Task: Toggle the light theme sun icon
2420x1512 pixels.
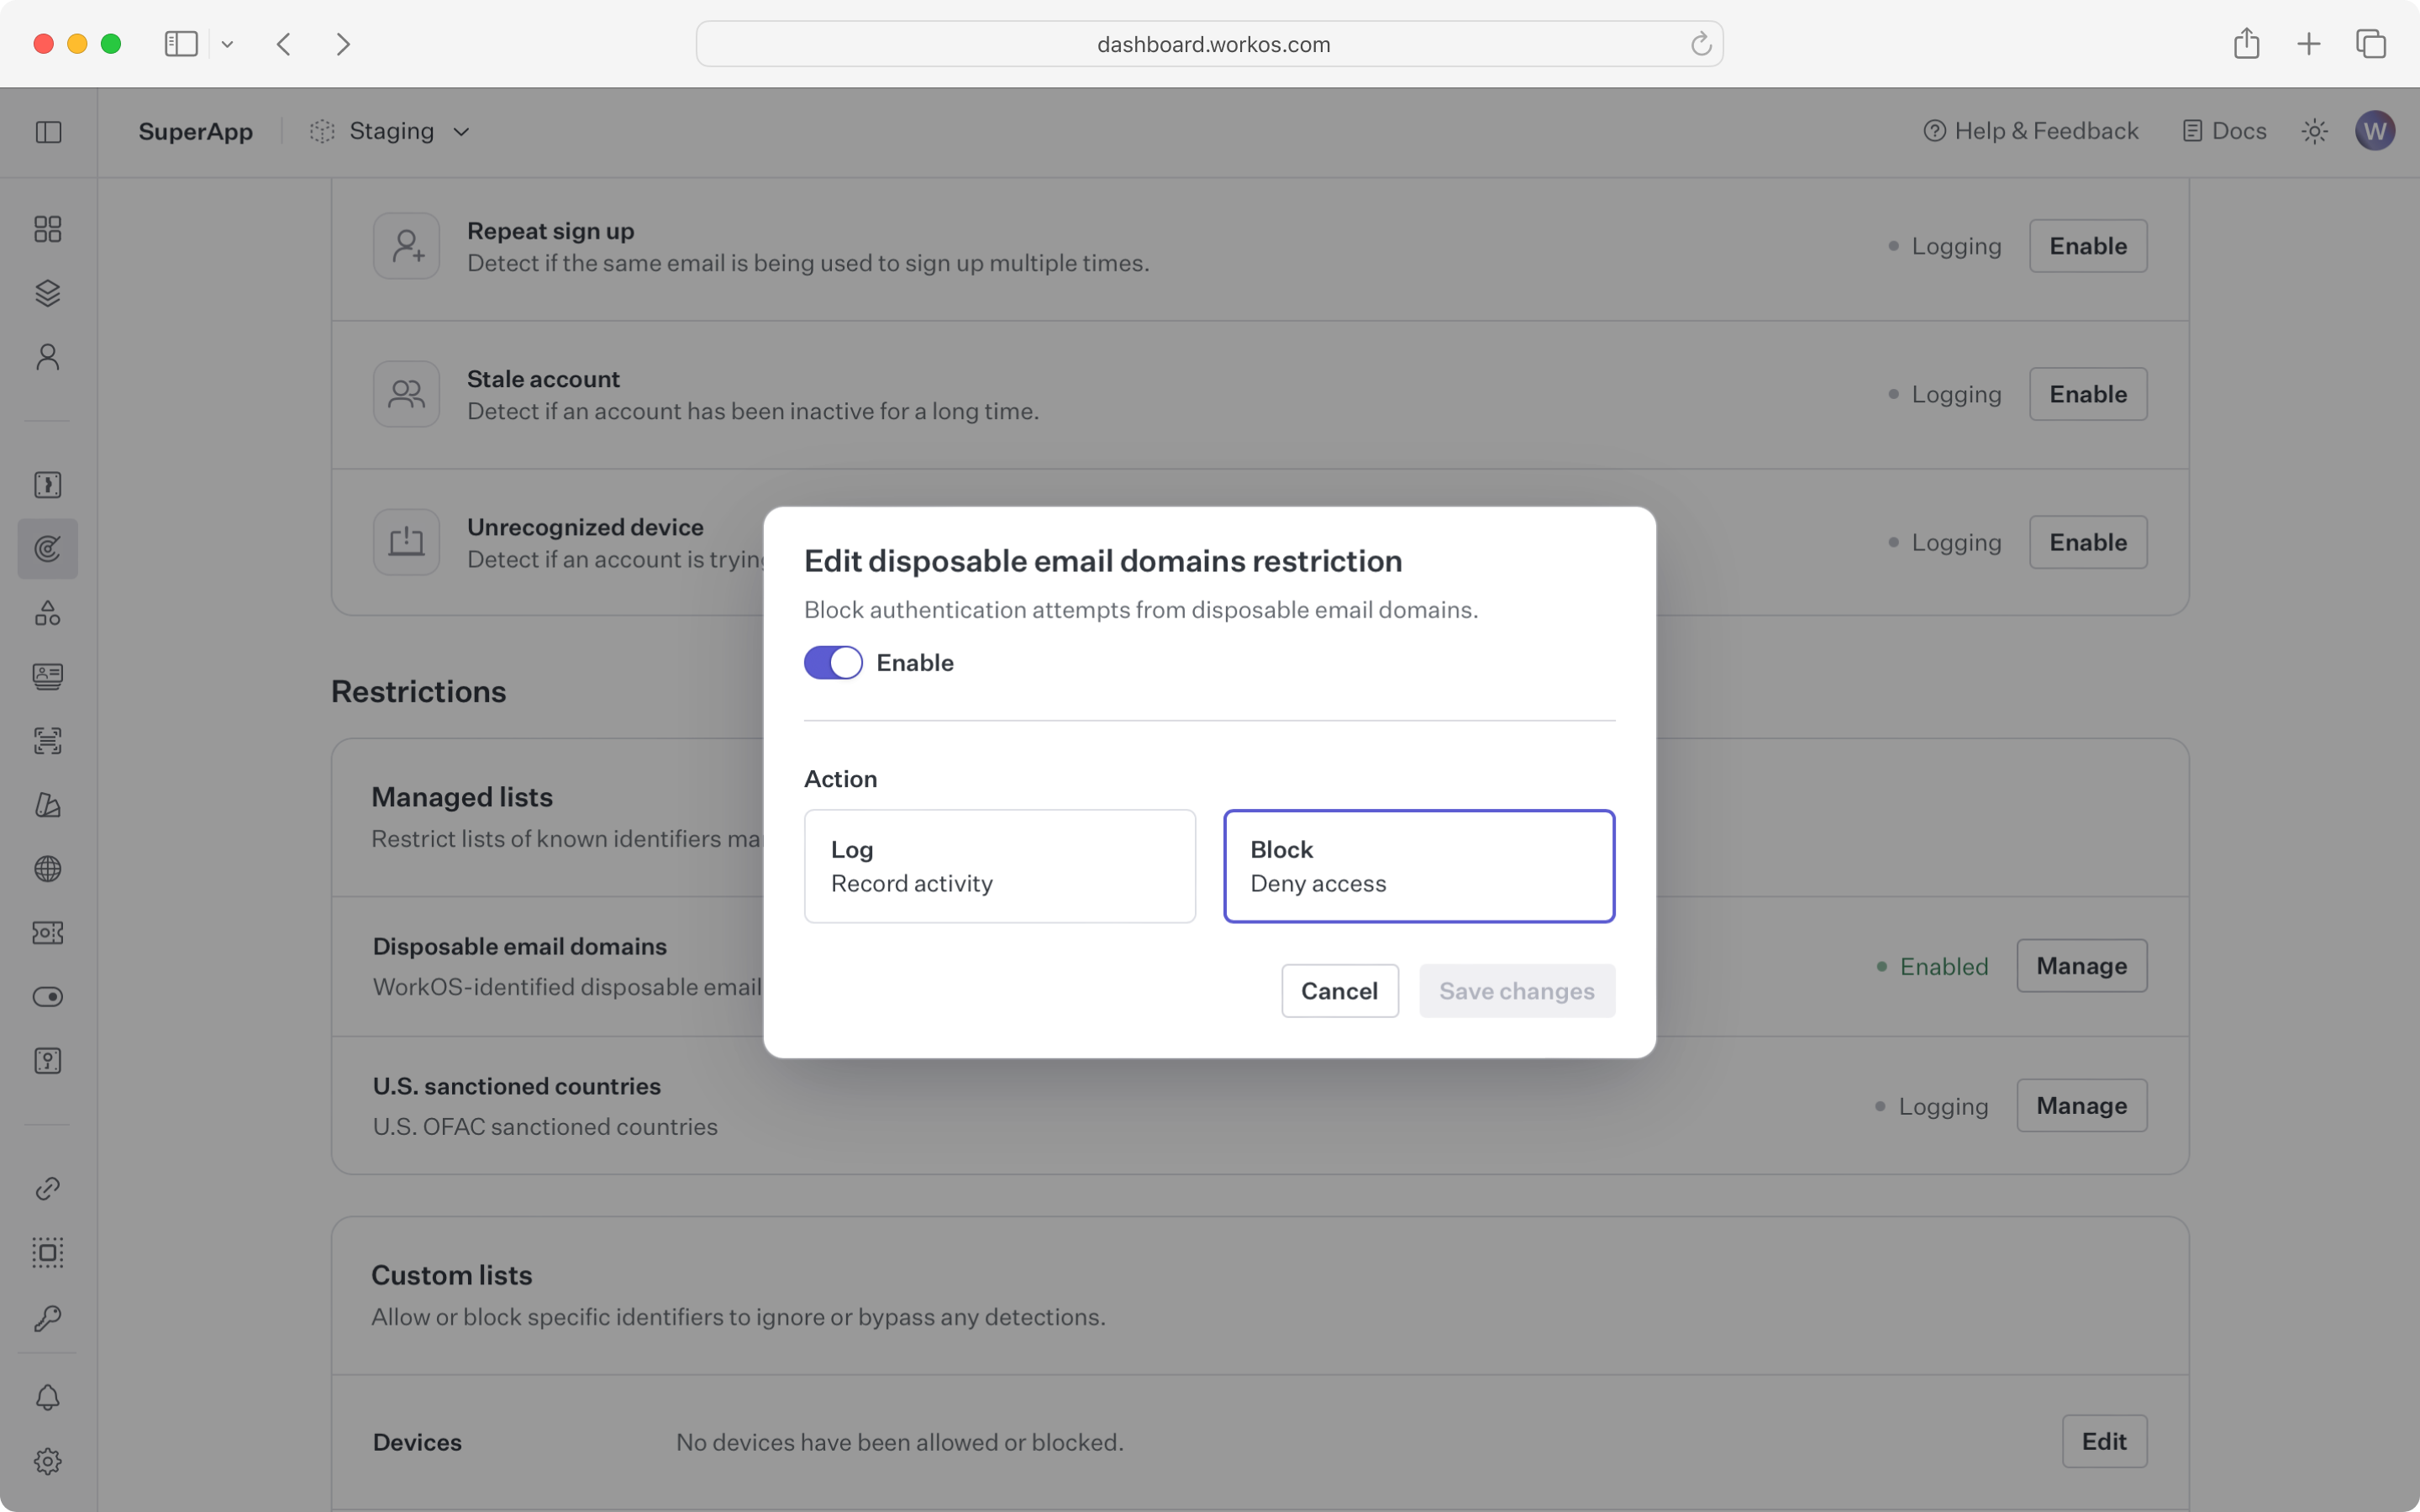Action: coord(2314,131)
